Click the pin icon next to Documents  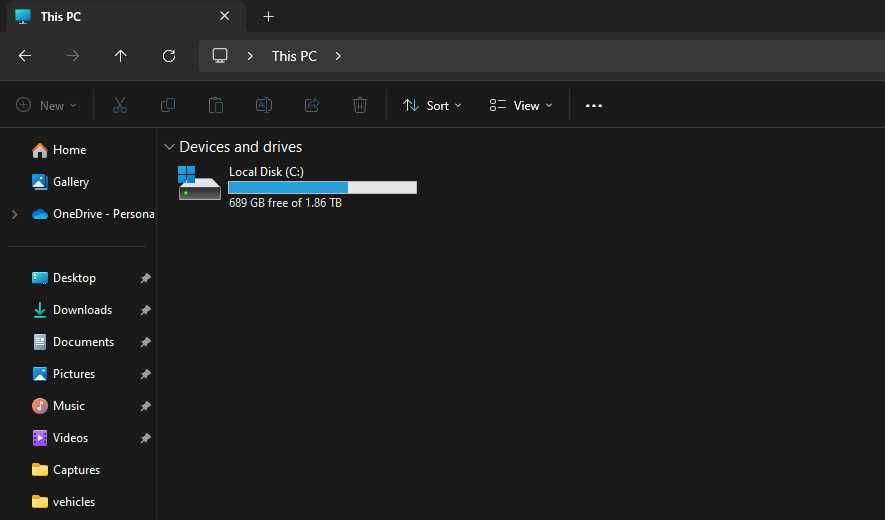click(x=145, y=342)
